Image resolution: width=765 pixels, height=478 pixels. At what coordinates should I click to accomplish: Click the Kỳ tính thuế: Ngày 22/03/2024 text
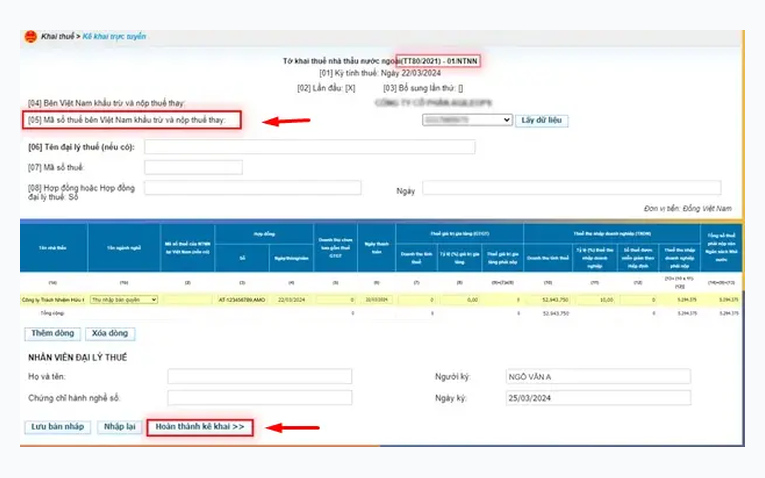pos(380,73)
